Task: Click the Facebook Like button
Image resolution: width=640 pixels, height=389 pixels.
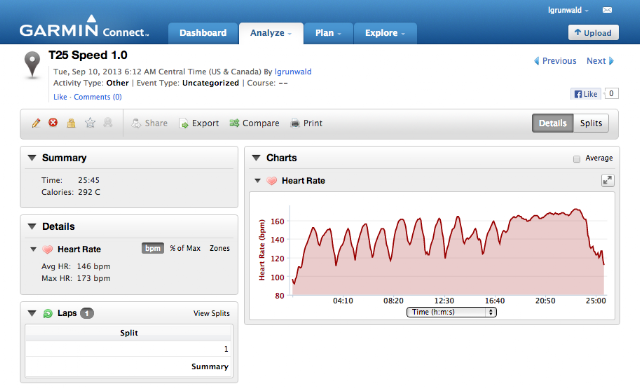Action: pyautogui.click(x=586, y=94)
